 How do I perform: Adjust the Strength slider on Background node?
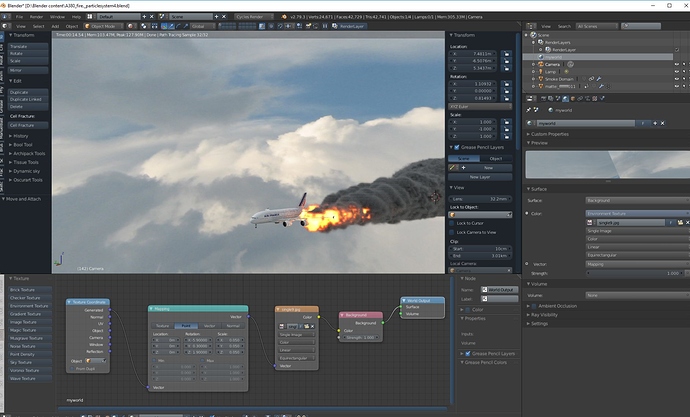click(x=362, y=337)
